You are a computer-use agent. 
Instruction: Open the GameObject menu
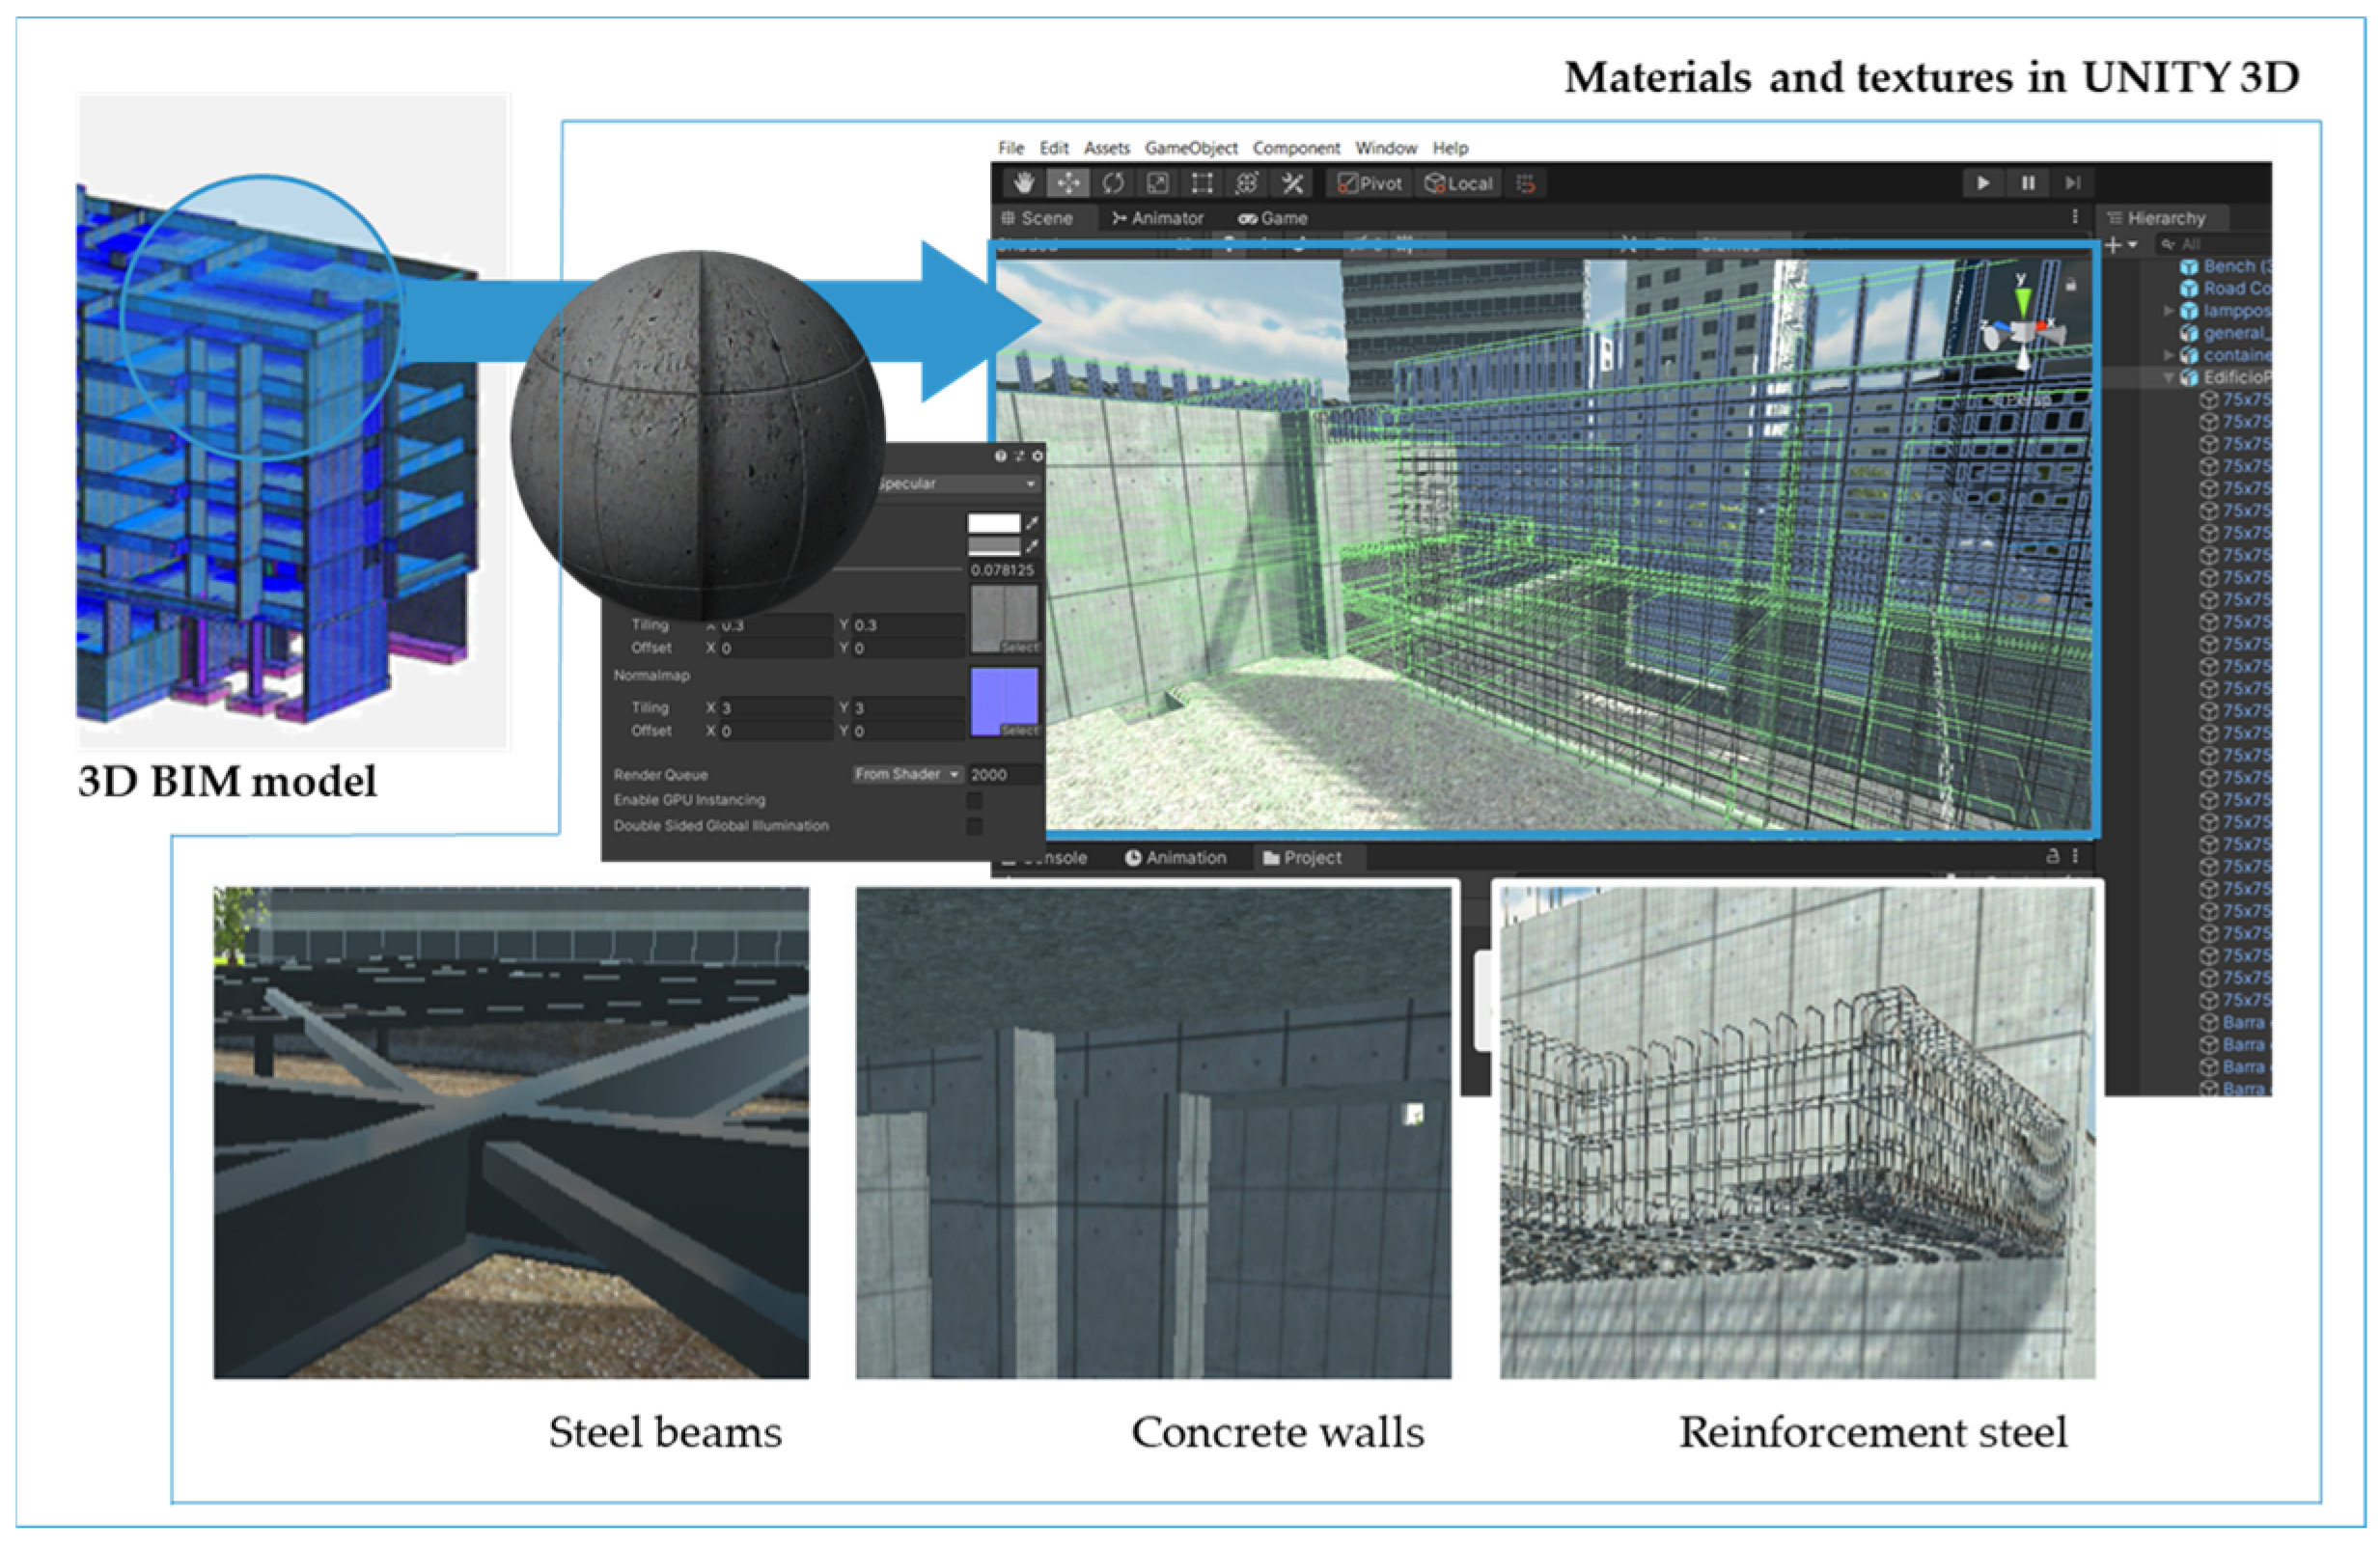point(1191,148)
